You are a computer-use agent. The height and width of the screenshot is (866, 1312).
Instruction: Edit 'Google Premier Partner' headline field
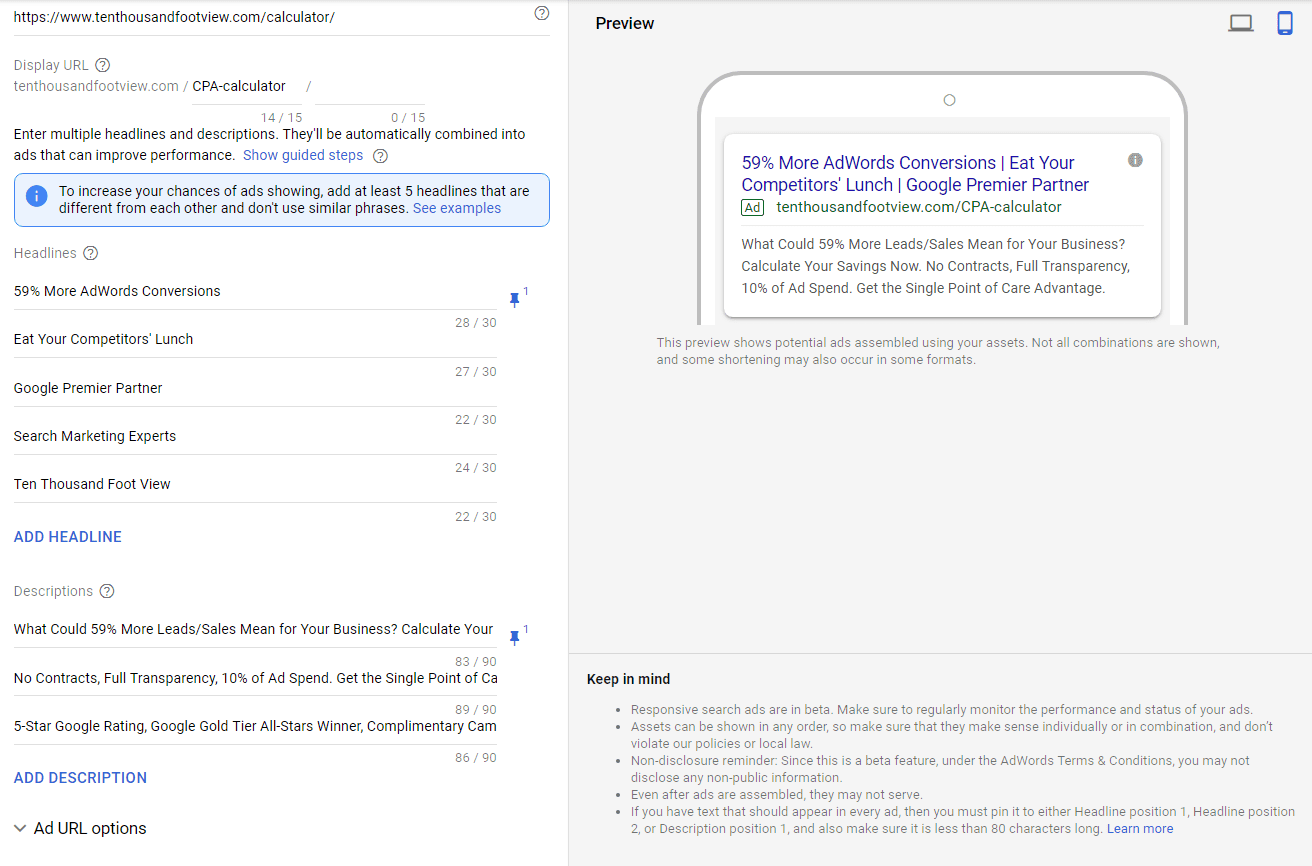tap(255, 388)
